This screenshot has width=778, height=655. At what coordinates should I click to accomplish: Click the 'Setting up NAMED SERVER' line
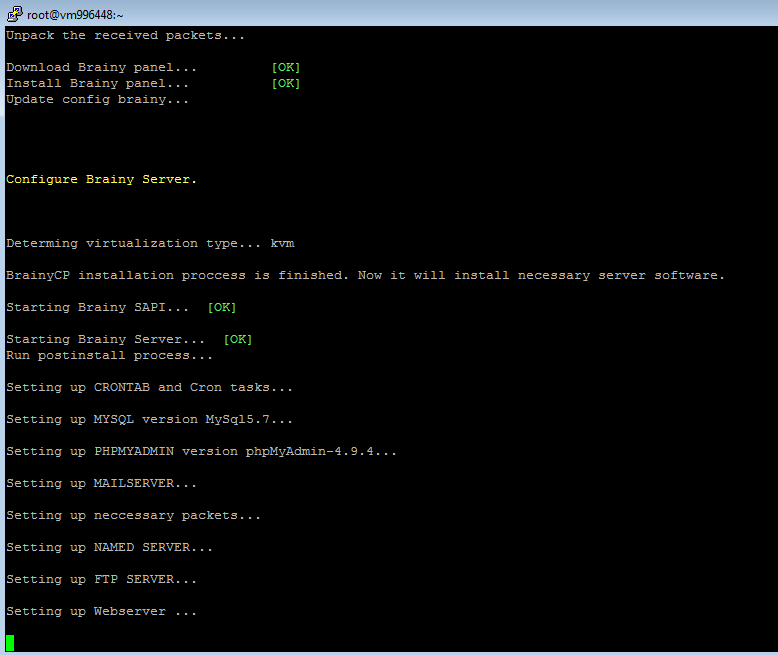pos(109,548)
